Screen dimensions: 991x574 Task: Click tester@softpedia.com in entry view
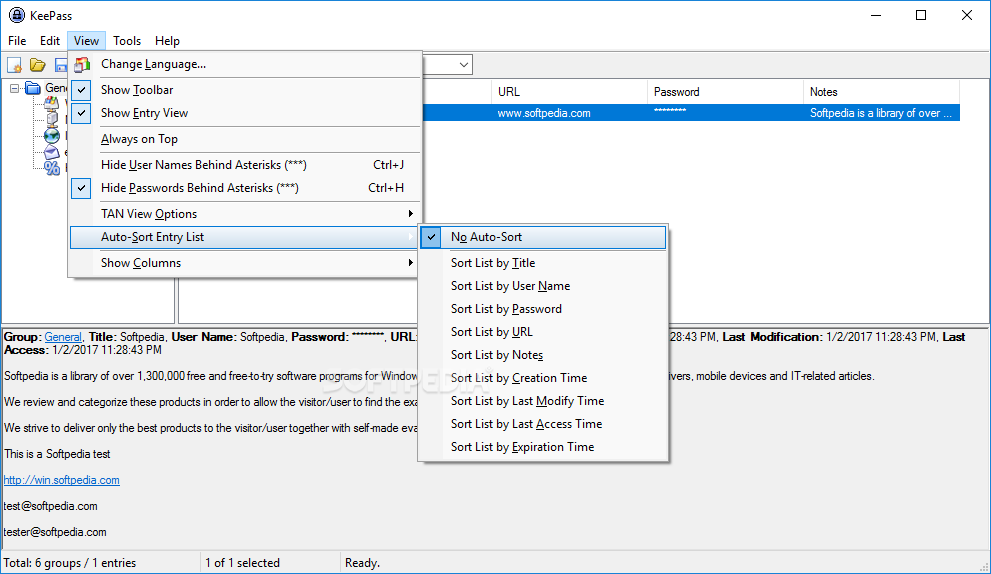[55, 532]
